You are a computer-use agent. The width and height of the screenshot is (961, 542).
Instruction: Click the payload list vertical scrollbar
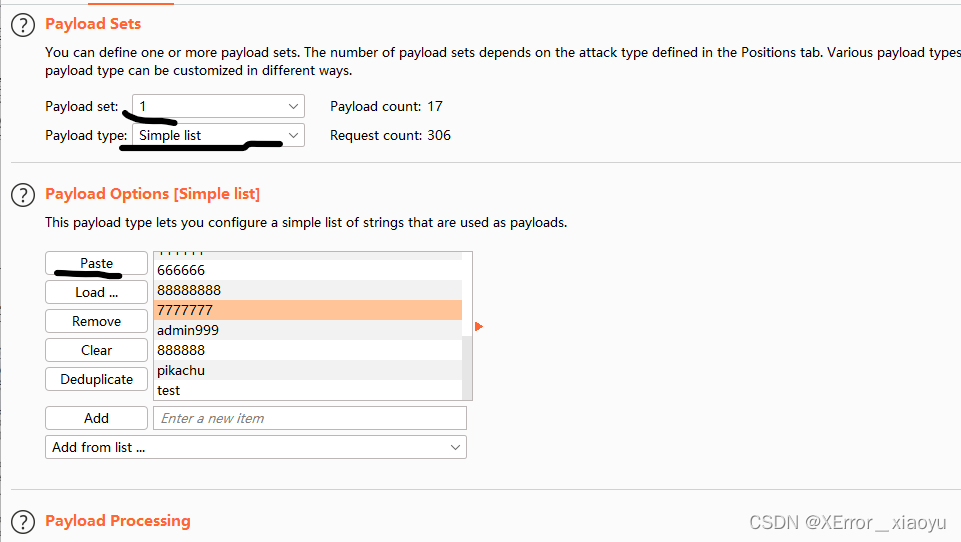467,360
